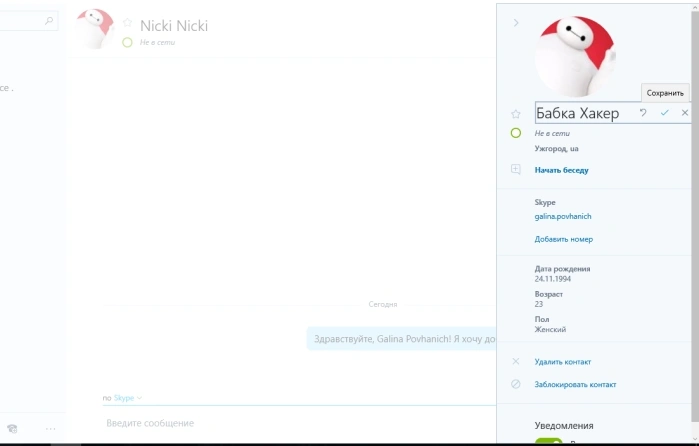Click the Сегодня date separator
Image resolution: width=699 pixels, height=446 pixels.
click(x=382, y=304)
